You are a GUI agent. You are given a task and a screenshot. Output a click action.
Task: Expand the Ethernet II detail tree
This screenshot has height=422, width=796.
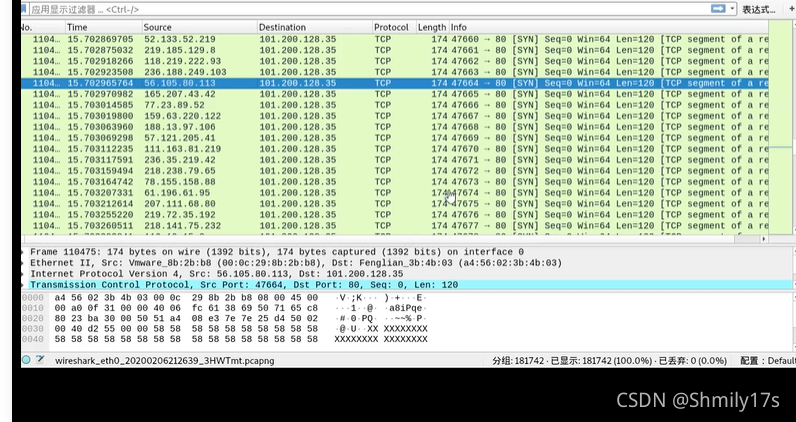click(23, 263)
